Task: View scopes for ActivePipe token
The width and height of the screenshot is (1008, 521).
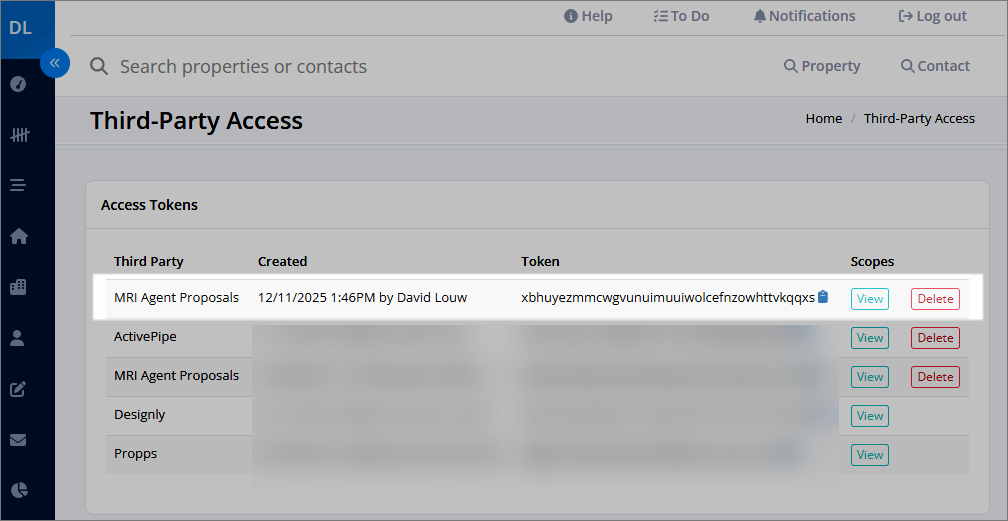Action: (x=870, y=338)
